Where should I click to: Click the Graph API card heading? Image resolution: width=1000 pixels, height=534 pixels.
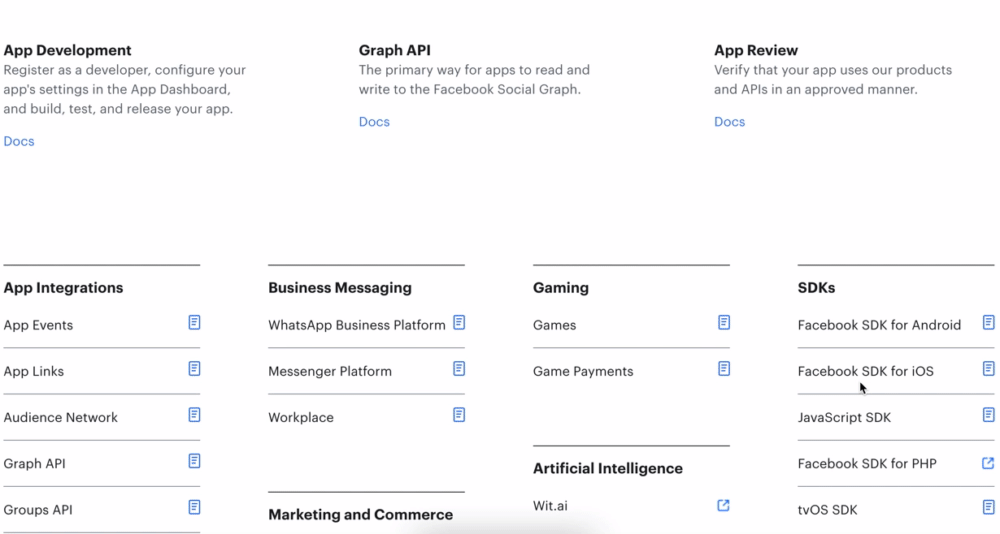394,50
